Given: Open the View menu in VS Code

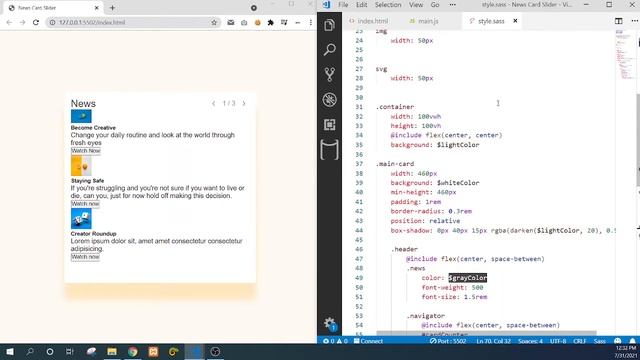Looking at the screenshot, I should tap(416, 5).
